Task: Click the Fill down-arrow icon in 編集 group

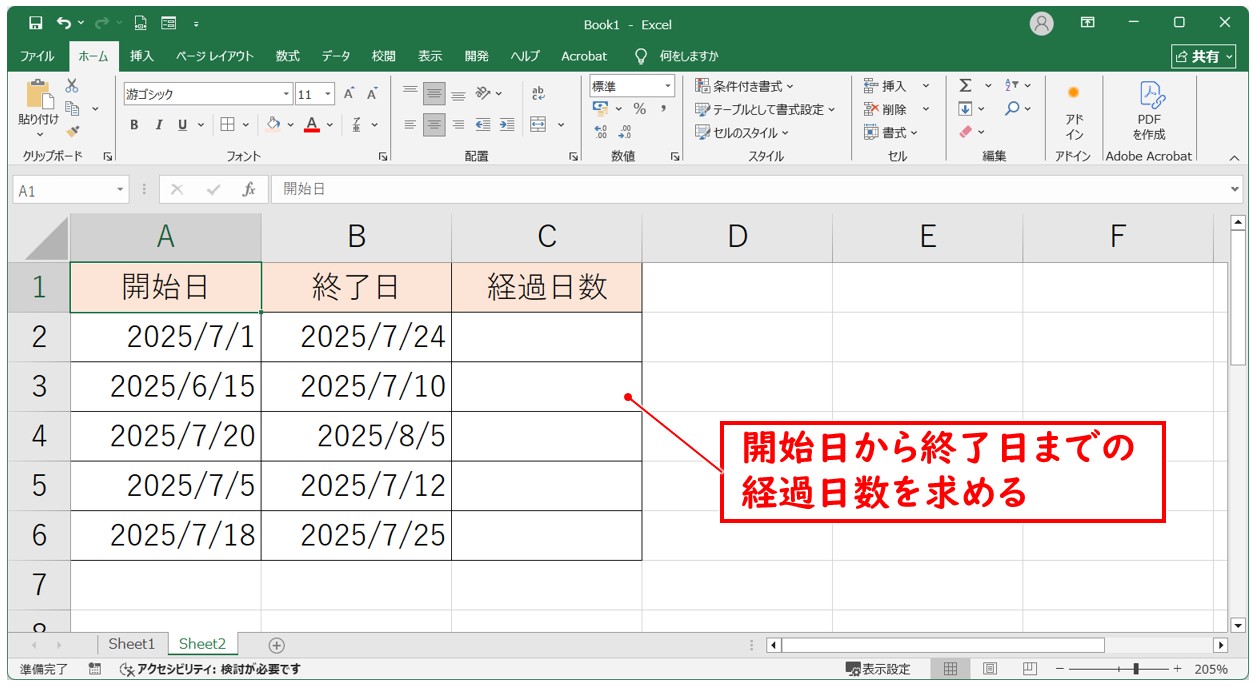Action: coord(965,109)
